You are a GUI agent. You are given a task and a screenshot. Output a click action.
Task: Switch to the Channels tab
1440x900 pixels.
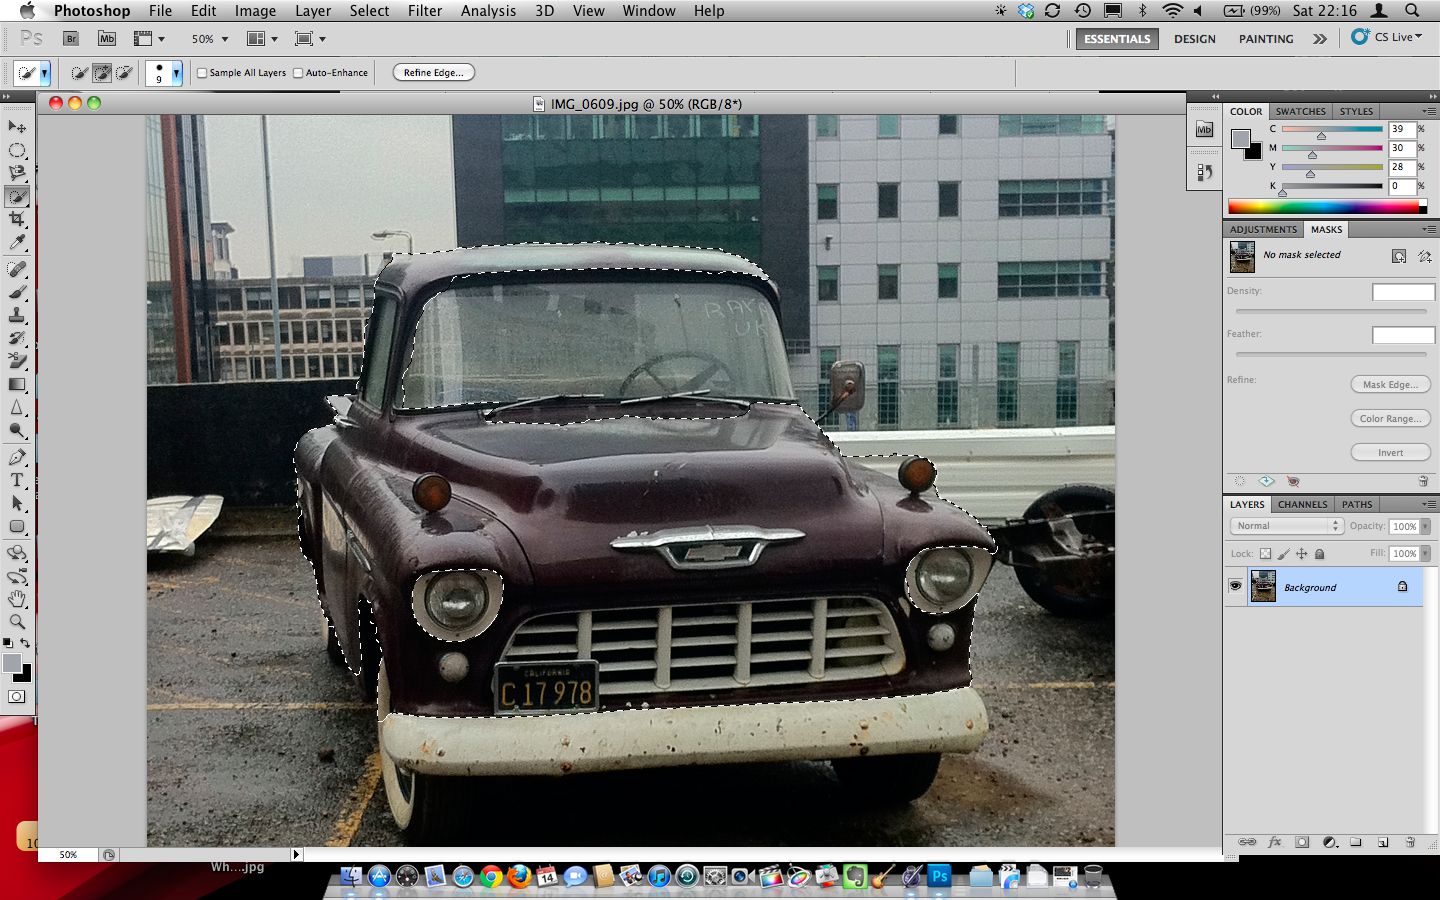[1302, 504]
